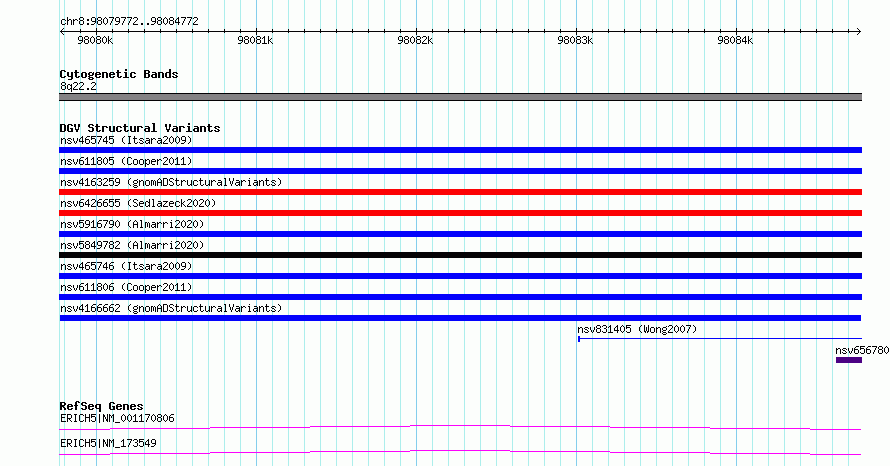This screenshot has width=890, height=466.
Task: Select the nsv611805 (Cooper2011) variant bar
Action: (x=460, y=171)
